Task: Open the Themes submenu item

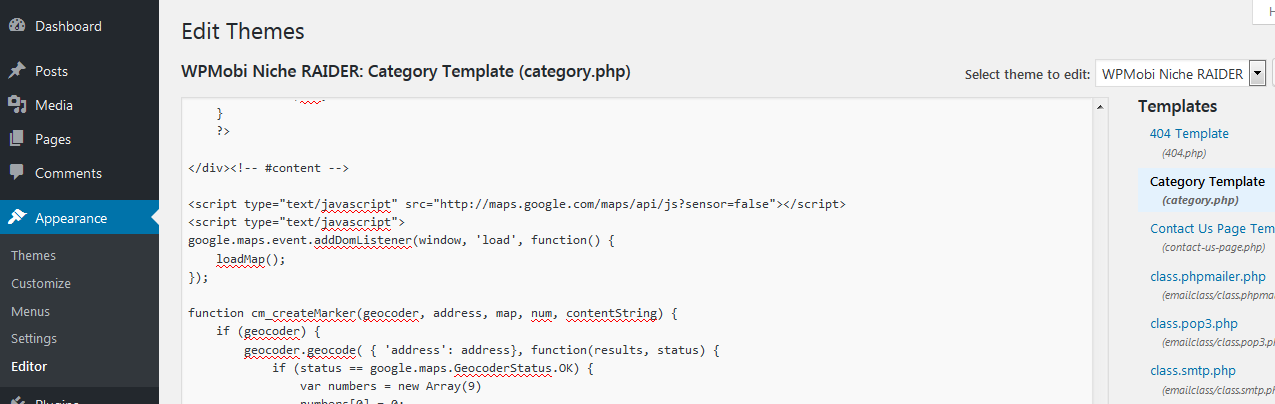Action: click(x=33, y=256)
